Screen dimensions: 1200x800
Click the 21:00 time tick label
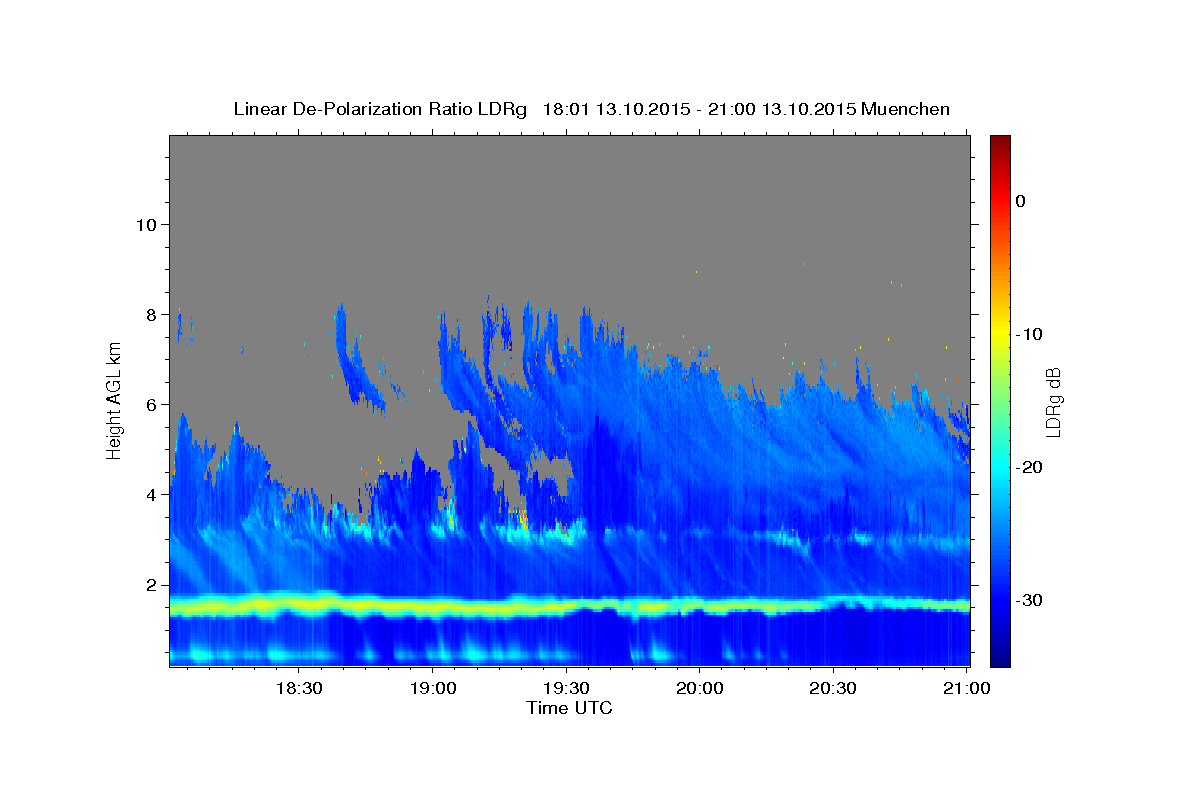[966, 688]
